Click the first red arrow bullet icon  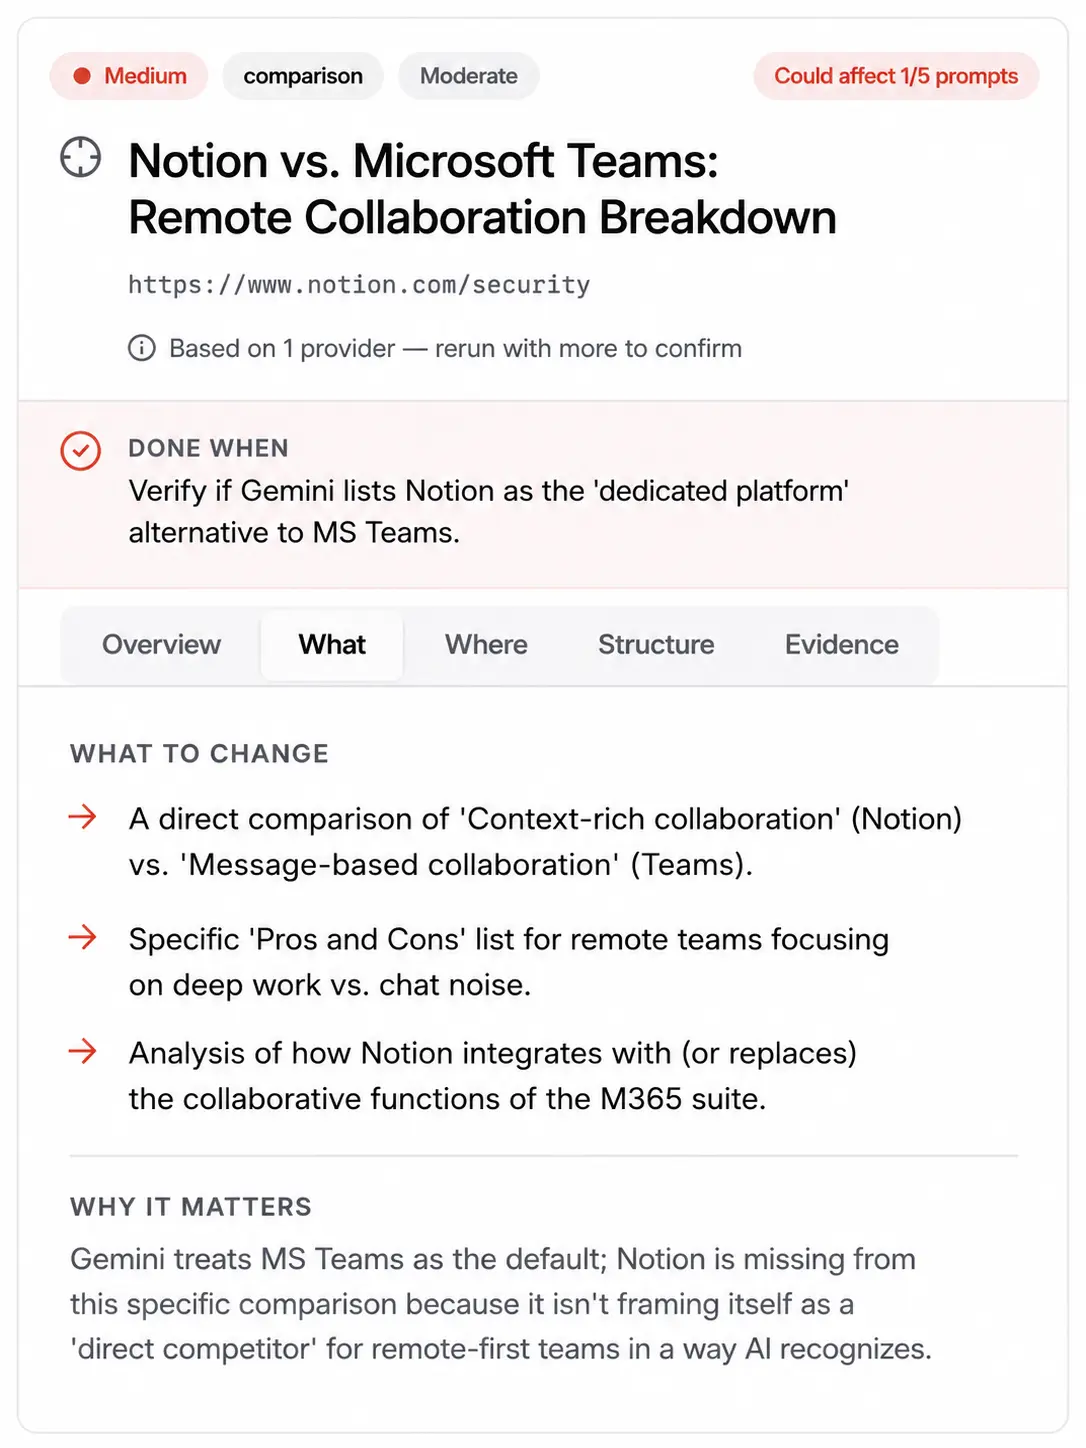(83, 817)
